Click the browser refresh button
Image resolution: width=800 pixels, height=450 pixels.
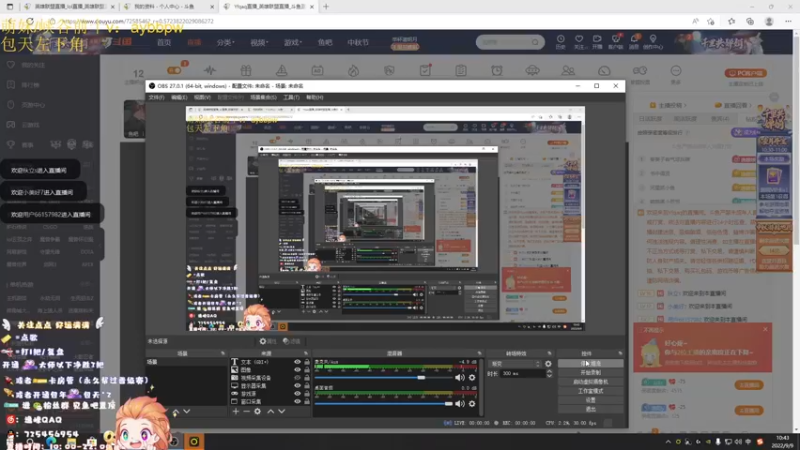(x=30, y=21)
